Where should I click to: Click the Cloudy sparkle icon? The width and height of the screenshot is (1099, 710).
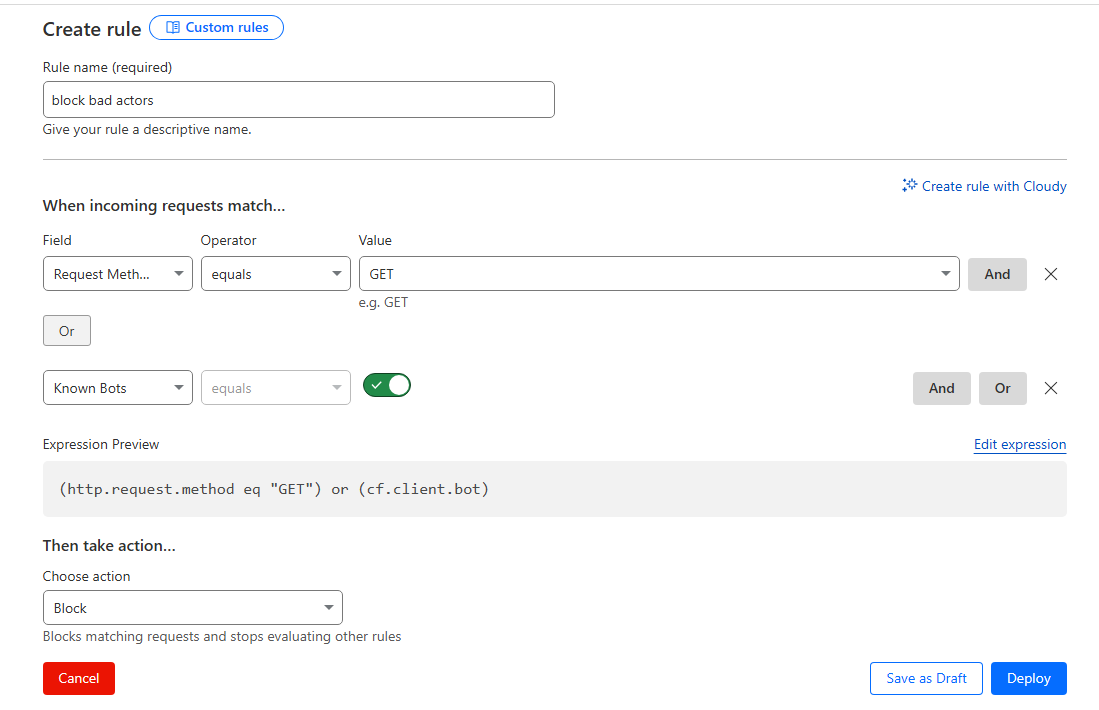(909, 185)
